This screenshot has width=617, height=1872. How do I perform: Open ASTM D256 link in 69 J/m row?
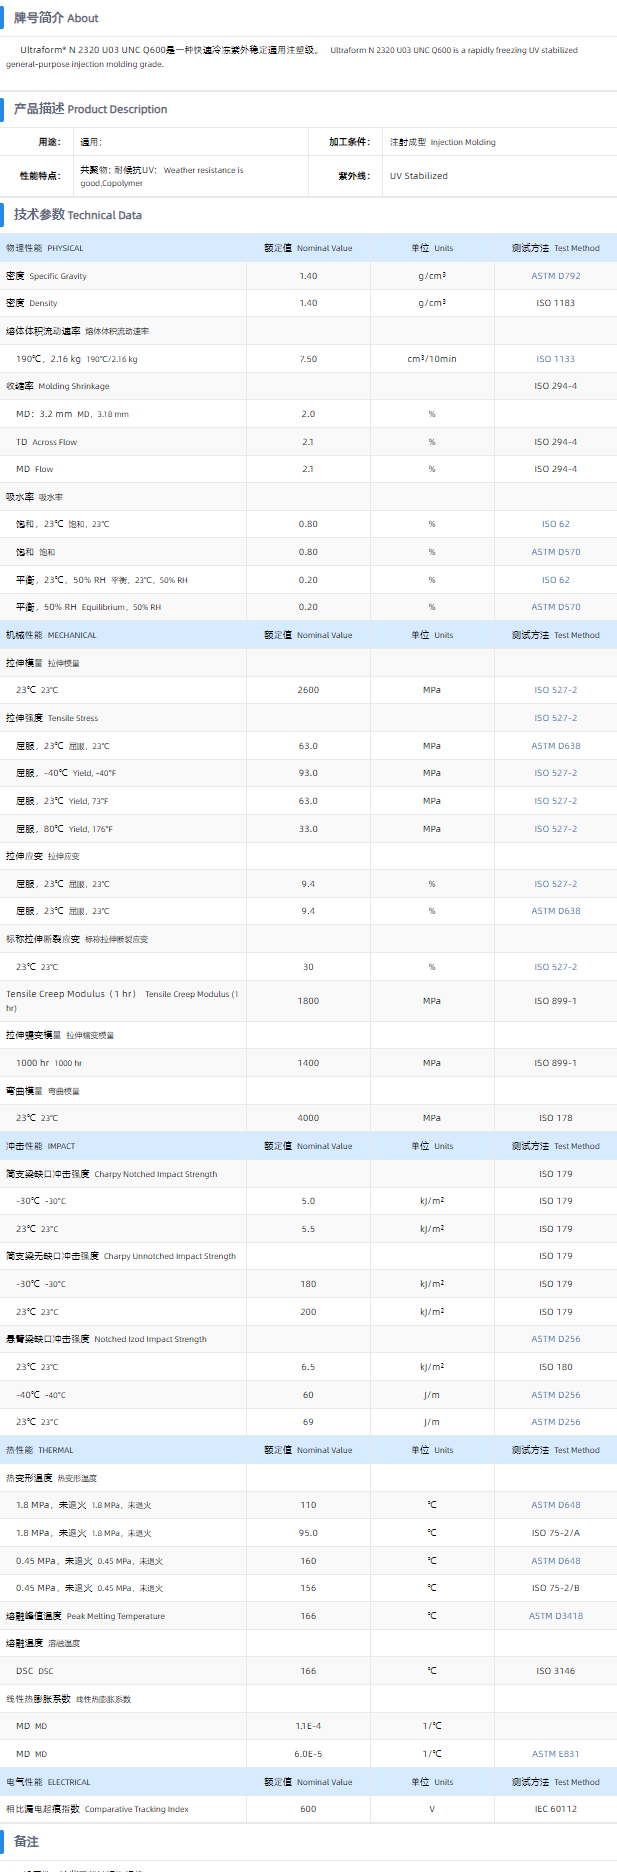pos(555,1422)
